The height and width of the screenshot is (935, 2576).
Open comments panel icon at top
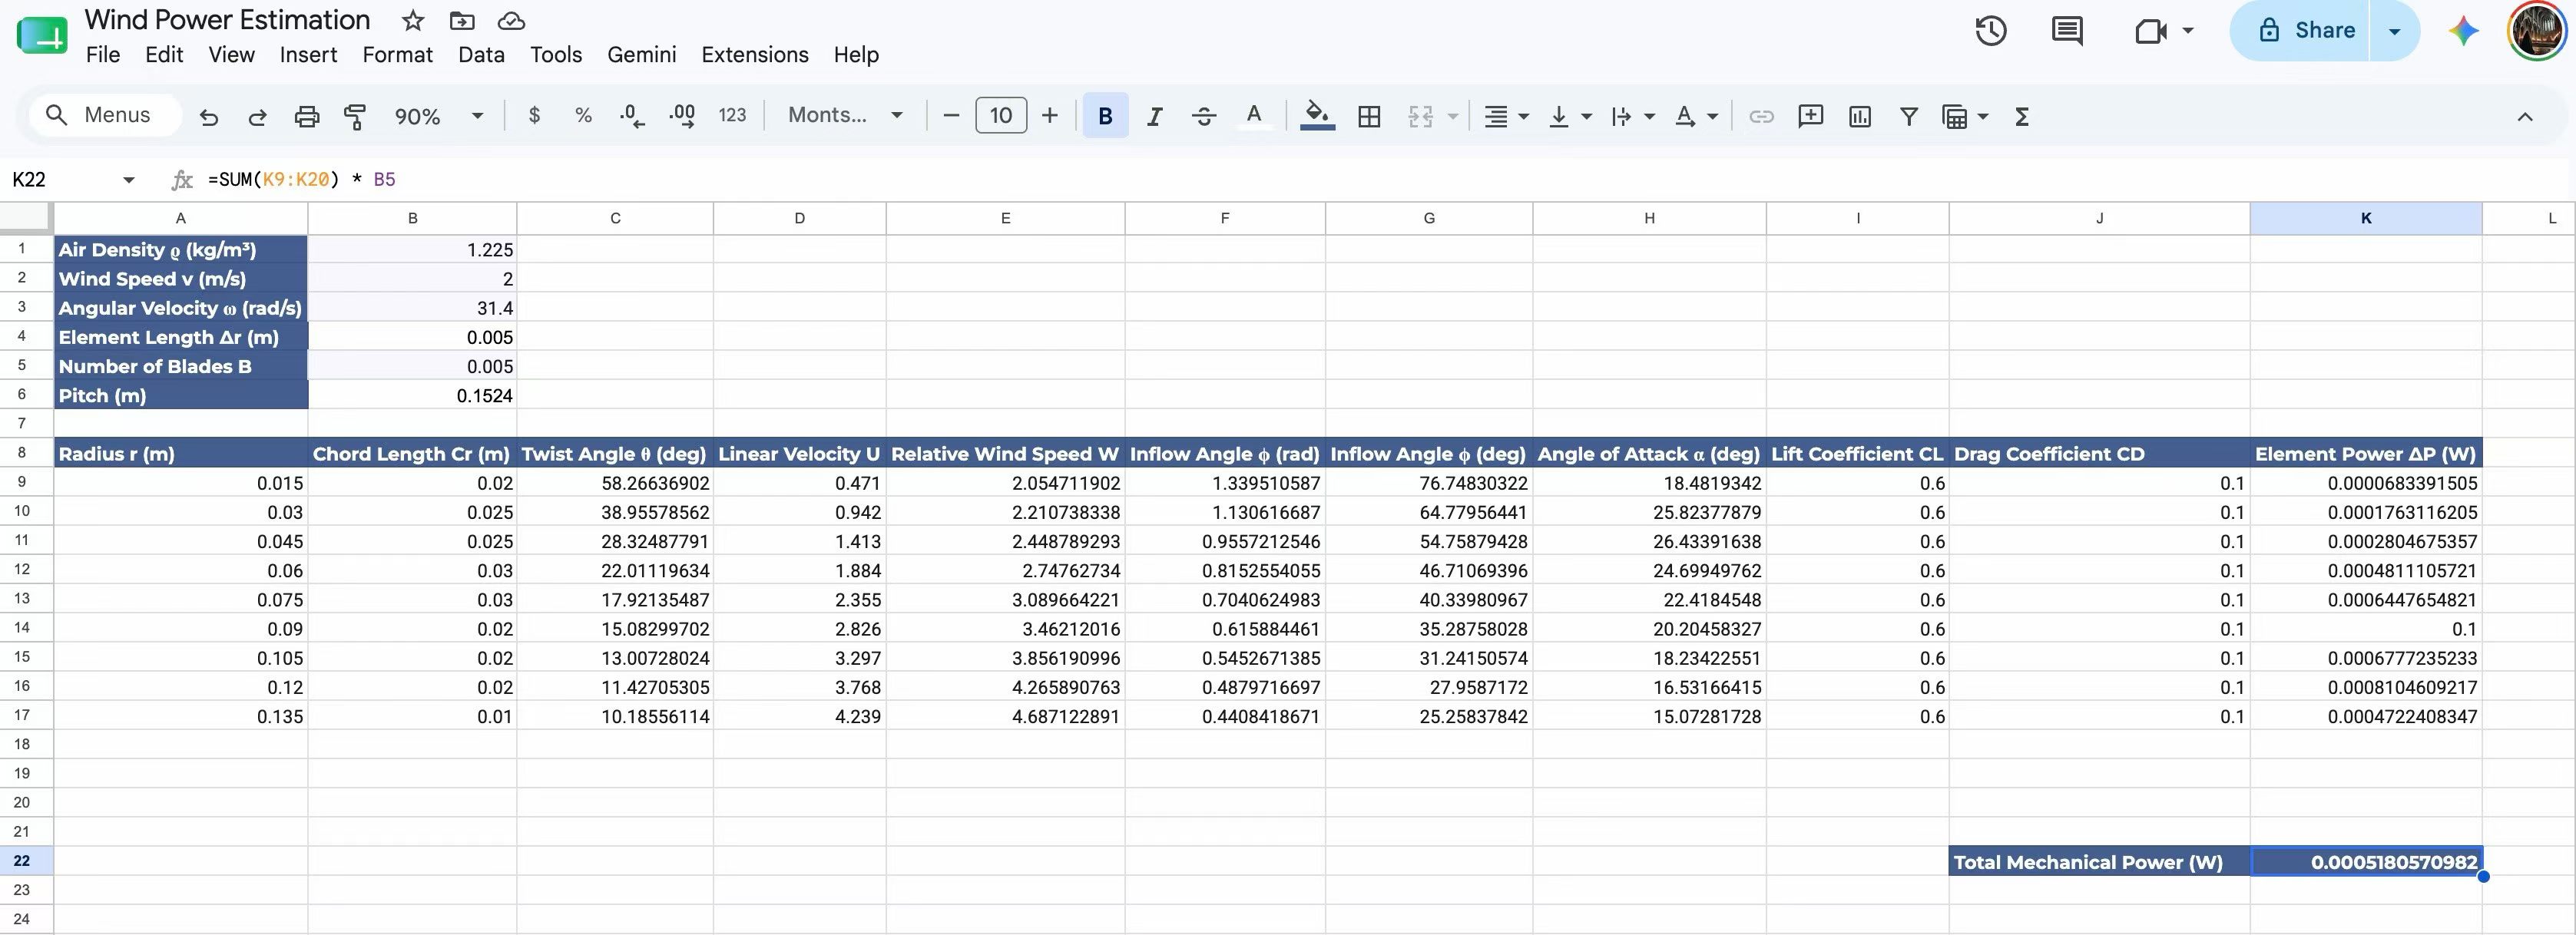[x=2067, y=31]
